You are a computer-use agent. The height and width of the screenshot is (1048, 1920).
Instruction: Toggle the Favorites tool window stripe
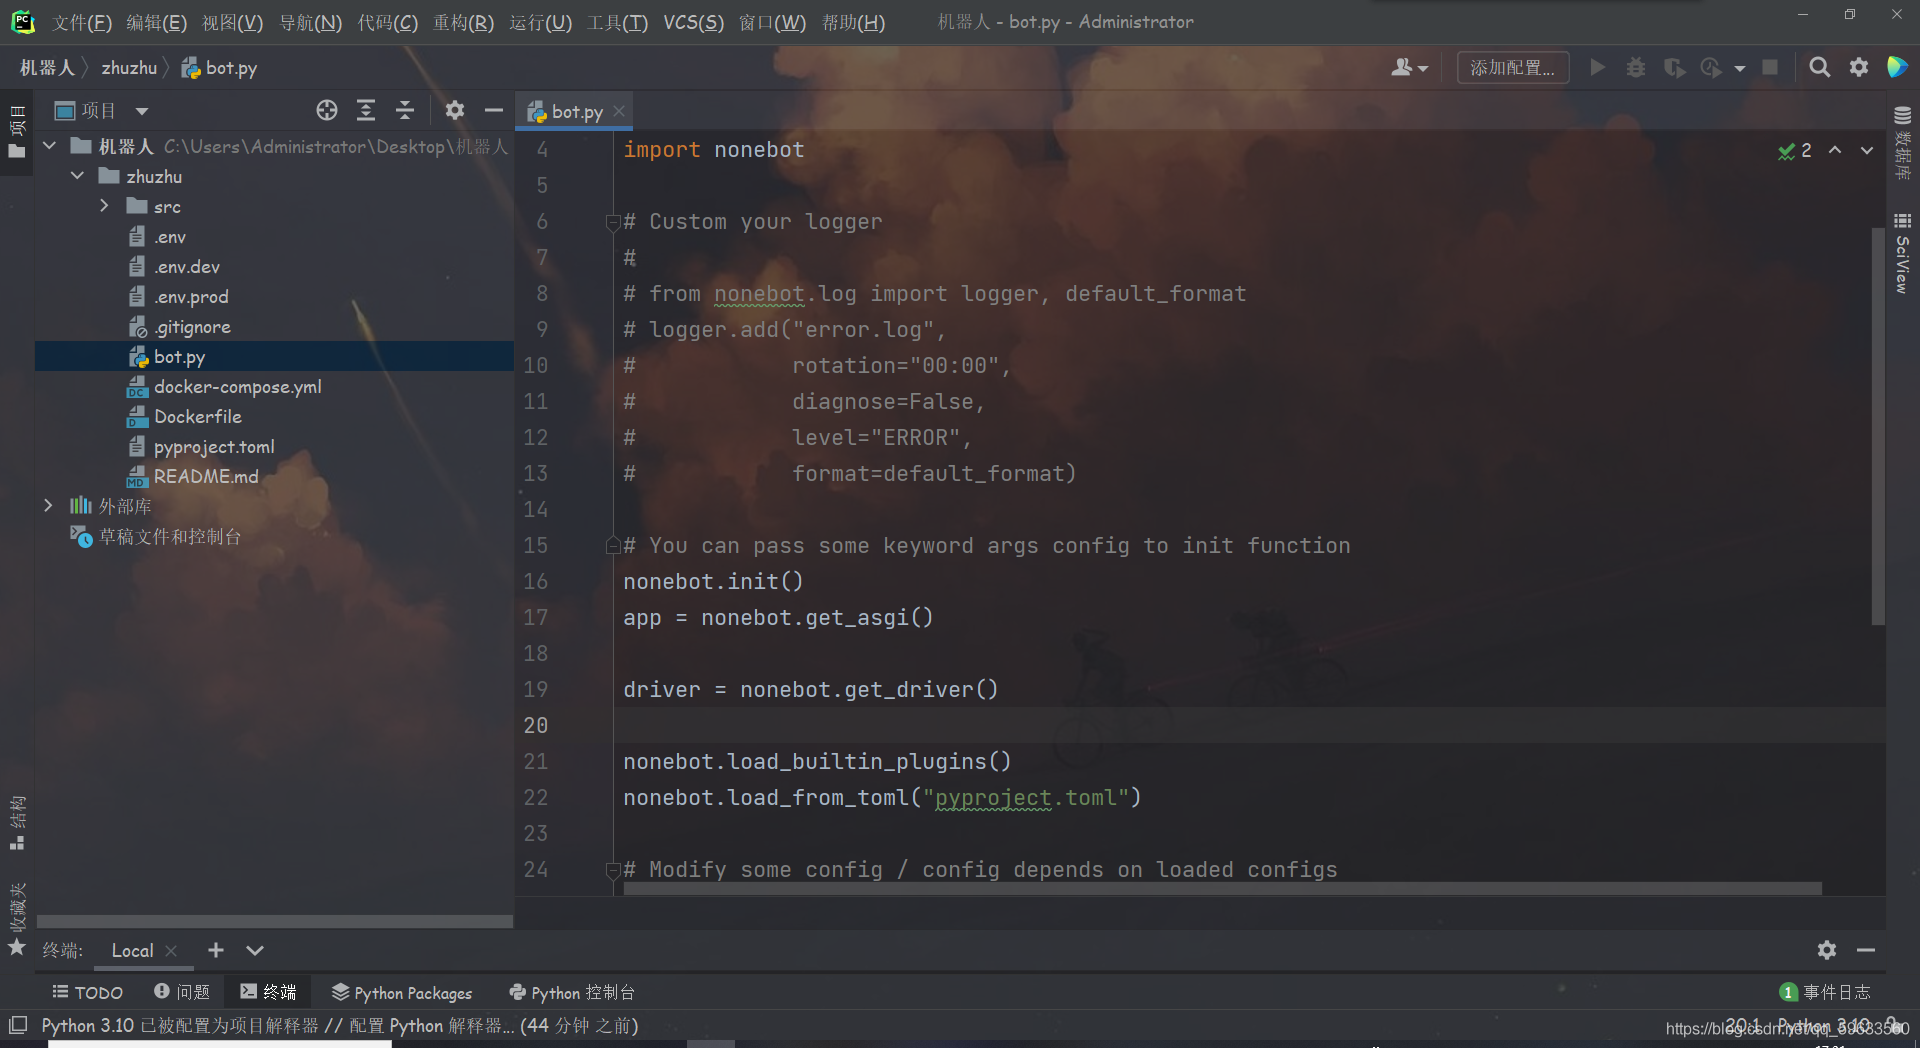(17, 918)
